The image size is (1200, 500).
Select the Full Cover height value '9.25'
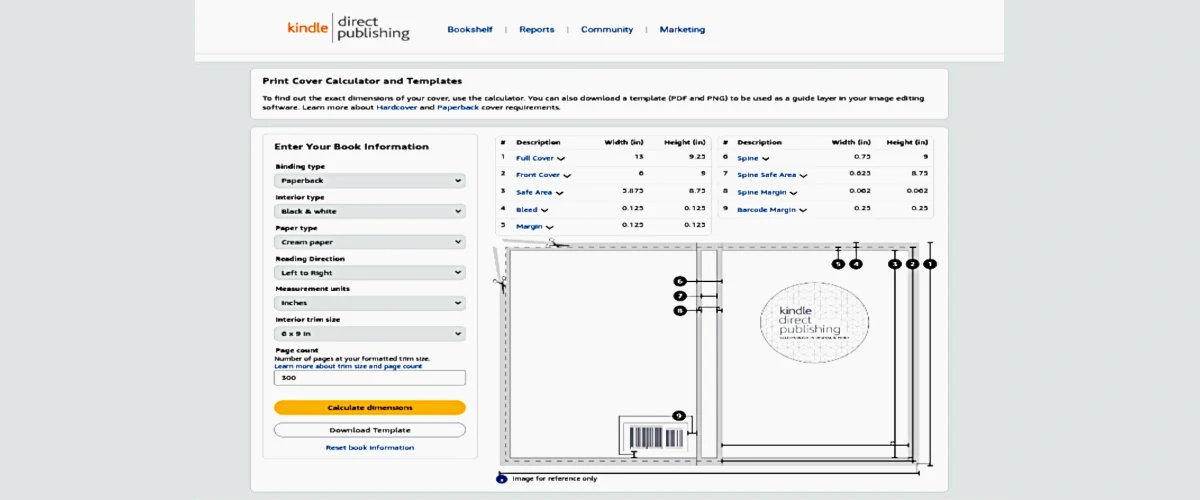pyautogui.click(x=698, y=158)
